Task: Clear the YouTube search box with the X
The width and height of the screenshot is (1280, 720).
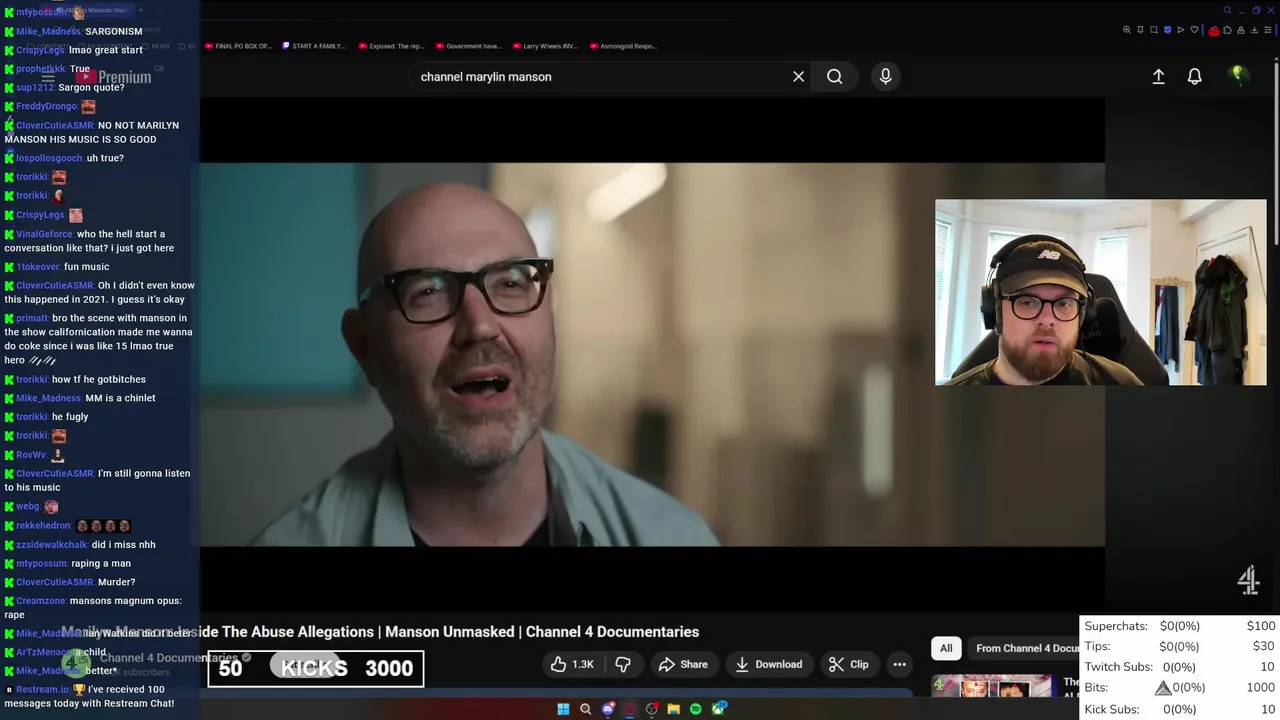Action: click(x=798, y=77)
